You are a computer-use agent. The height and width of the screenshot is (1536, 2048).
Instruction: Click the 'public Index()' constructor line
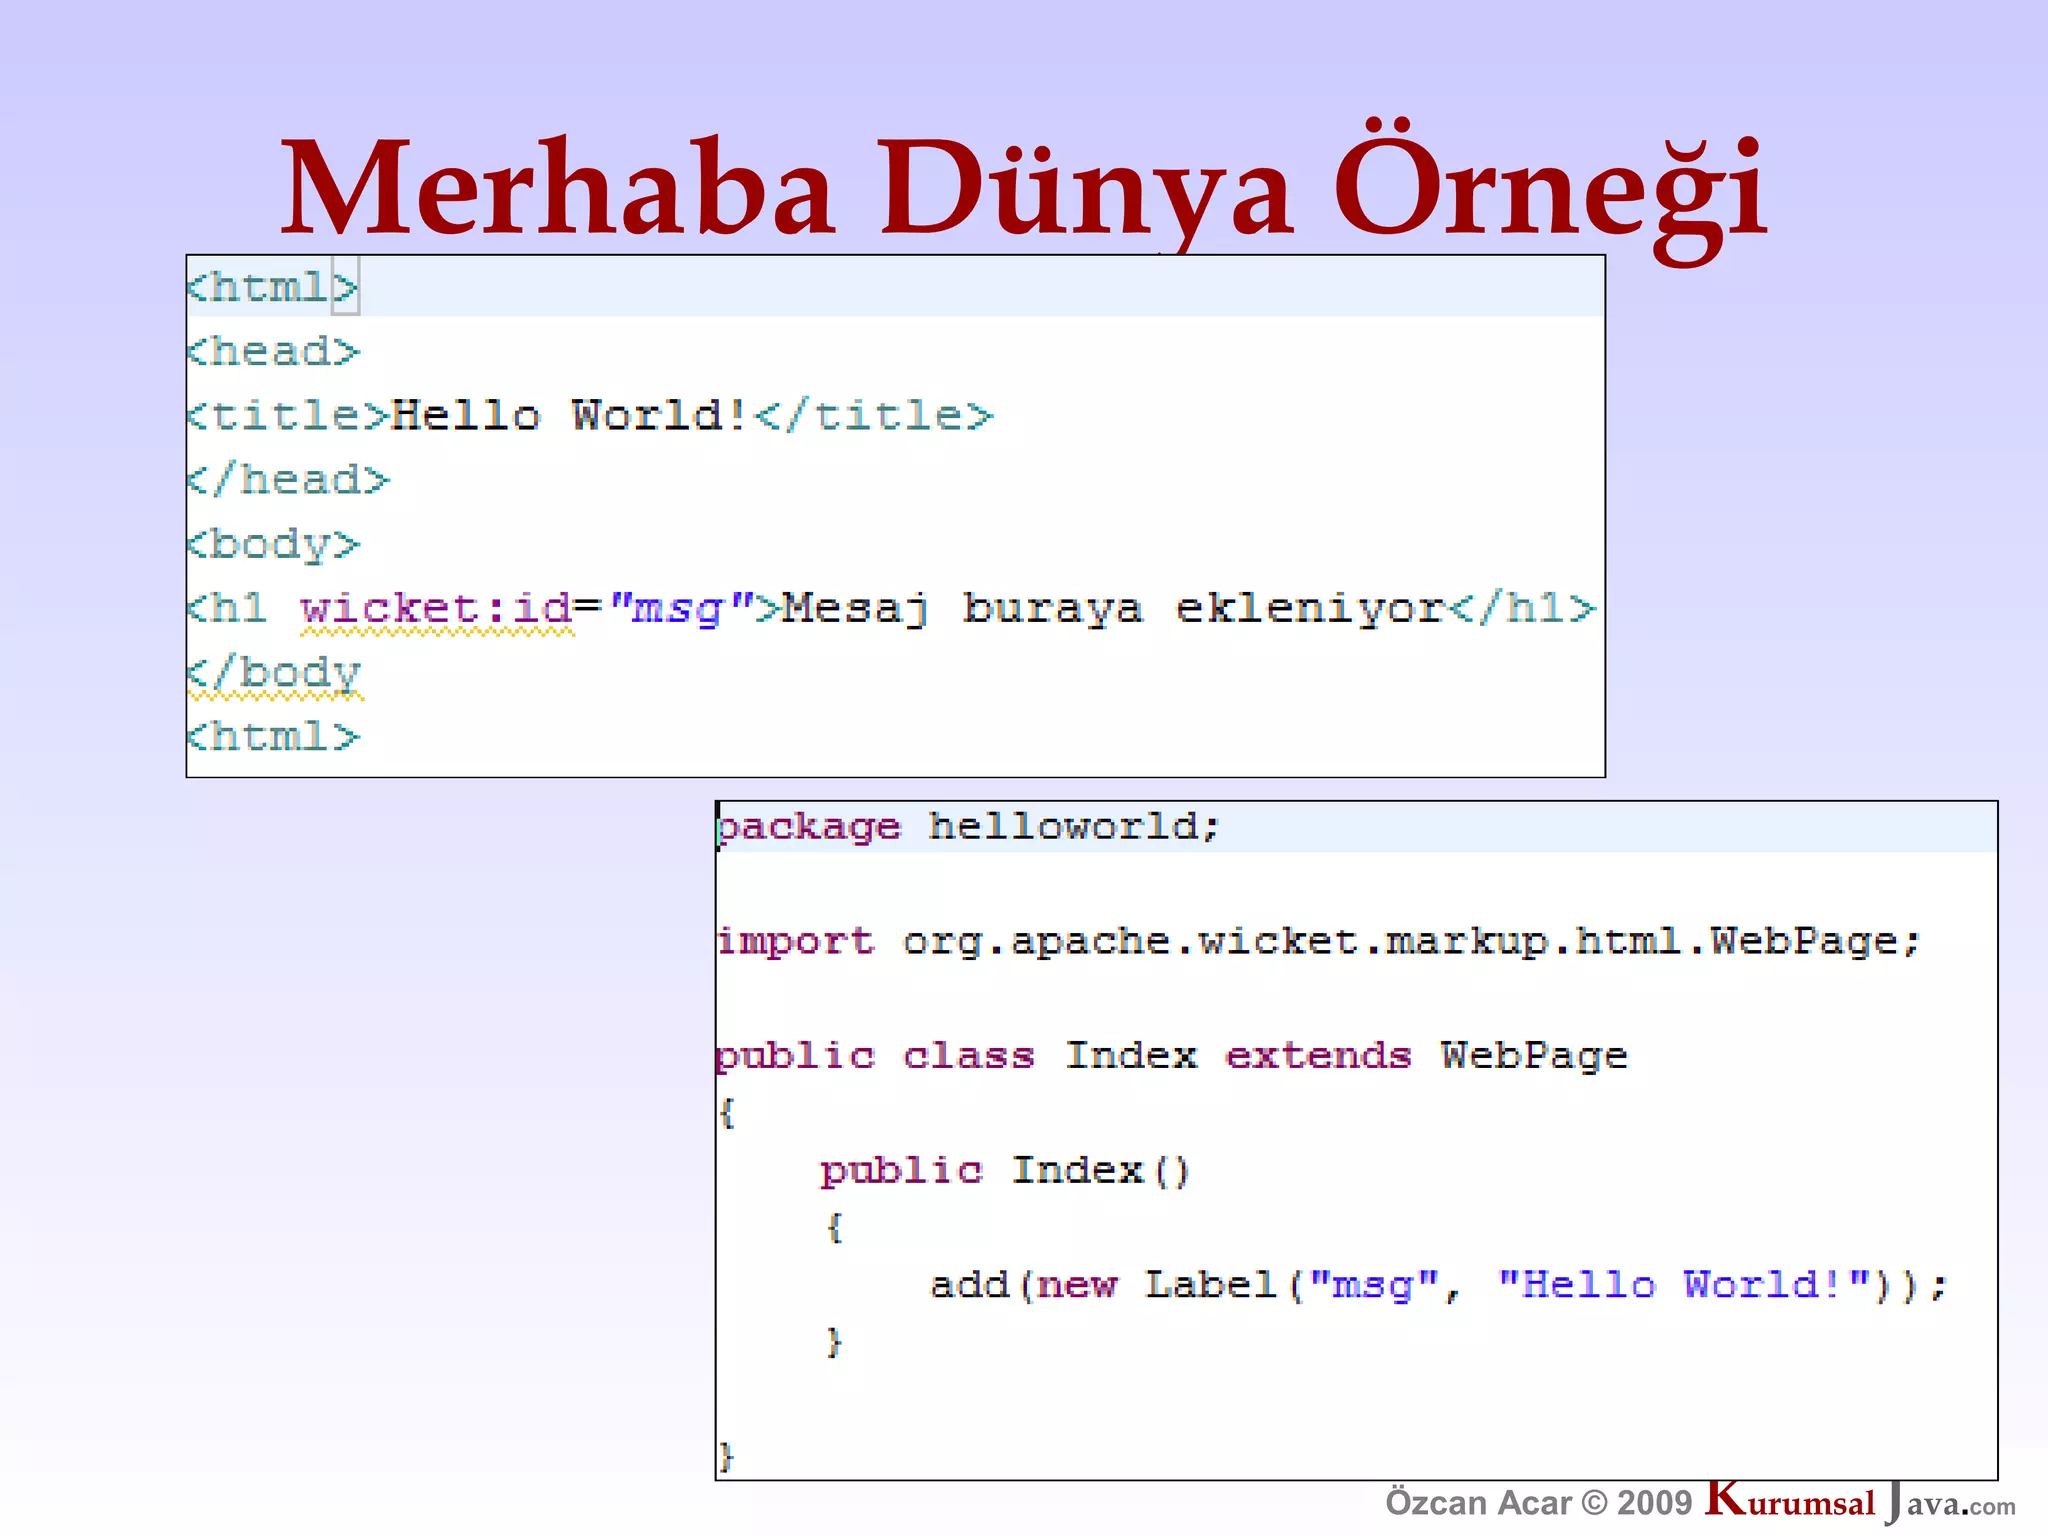[x=1005, y=1171]
